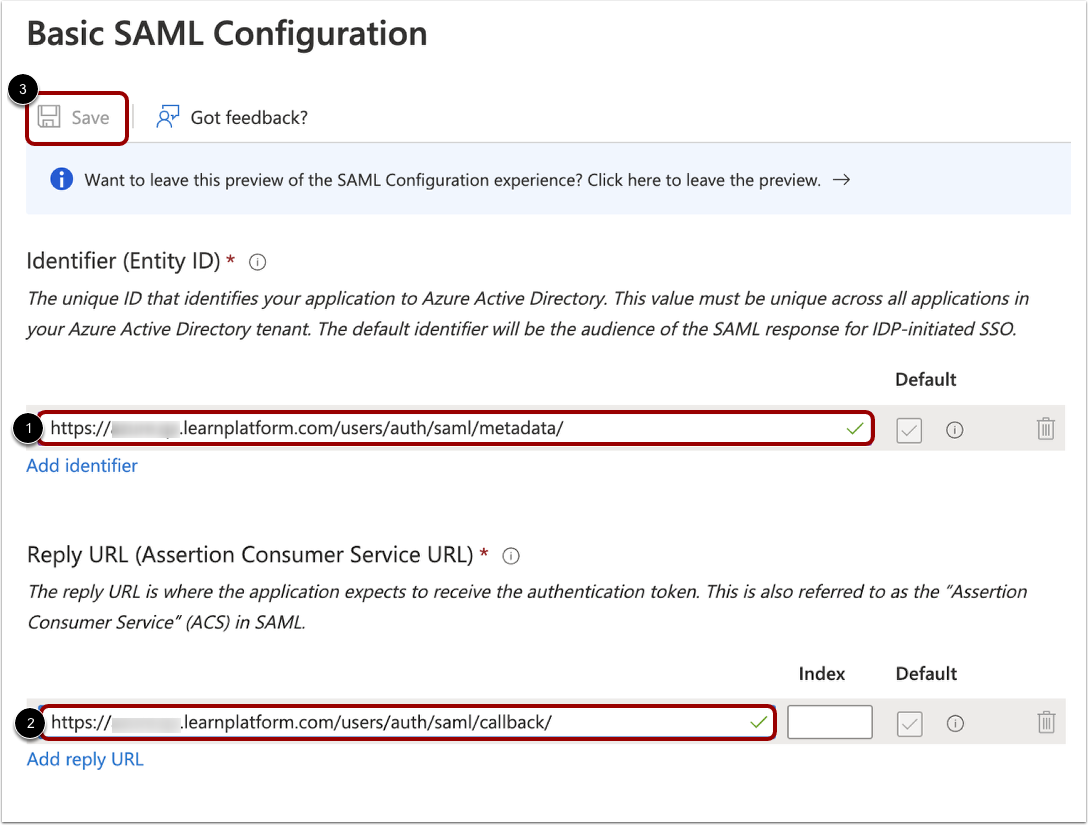Click the Add reply URL link
This screenshot has width=1088, height=825.
[85, 759]
